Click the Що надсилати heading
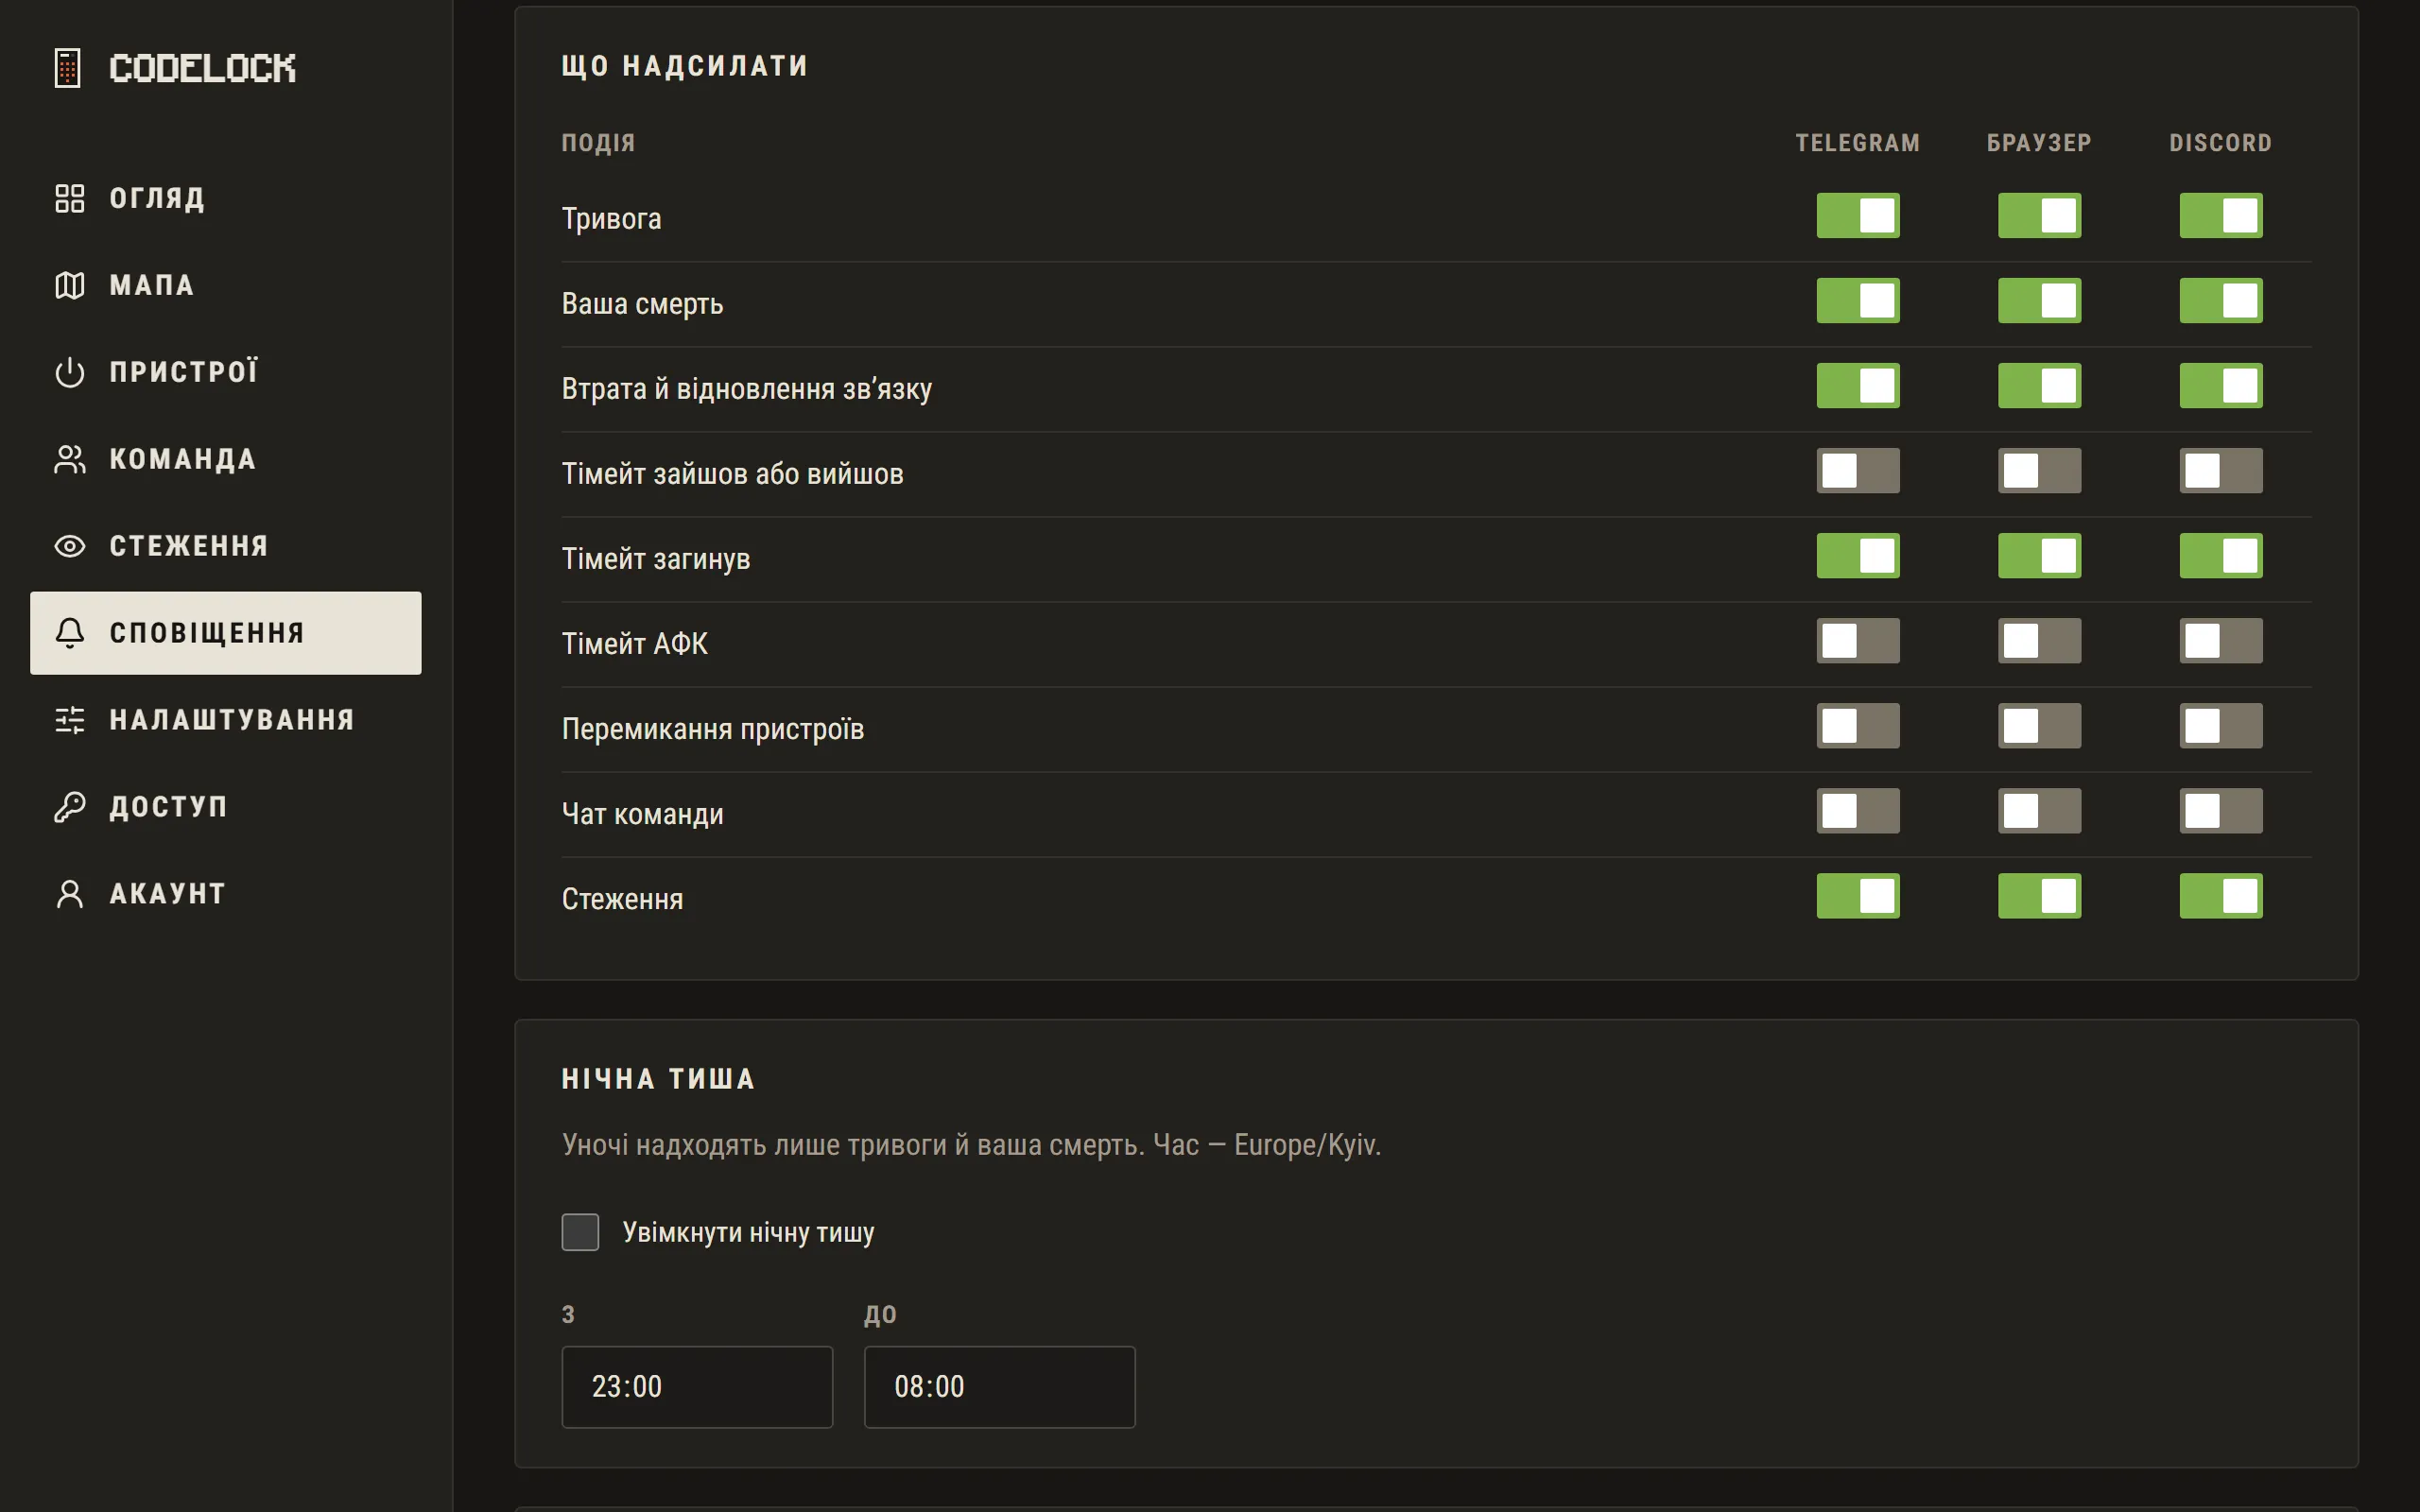Viewport: 2420px width, 1512px height. (x=685, y=66)
